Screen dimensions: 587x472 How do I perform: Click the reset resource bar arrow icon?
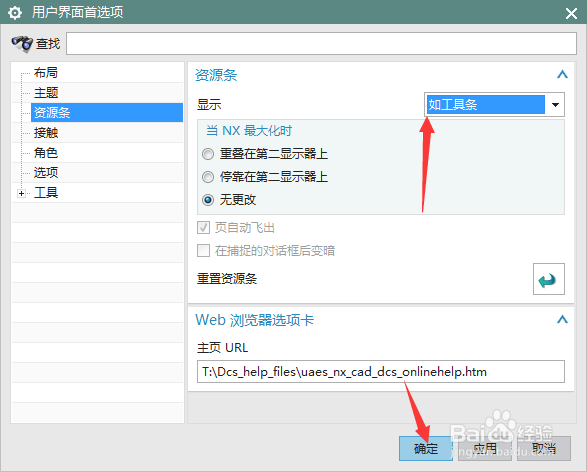(x=548, y=279)
